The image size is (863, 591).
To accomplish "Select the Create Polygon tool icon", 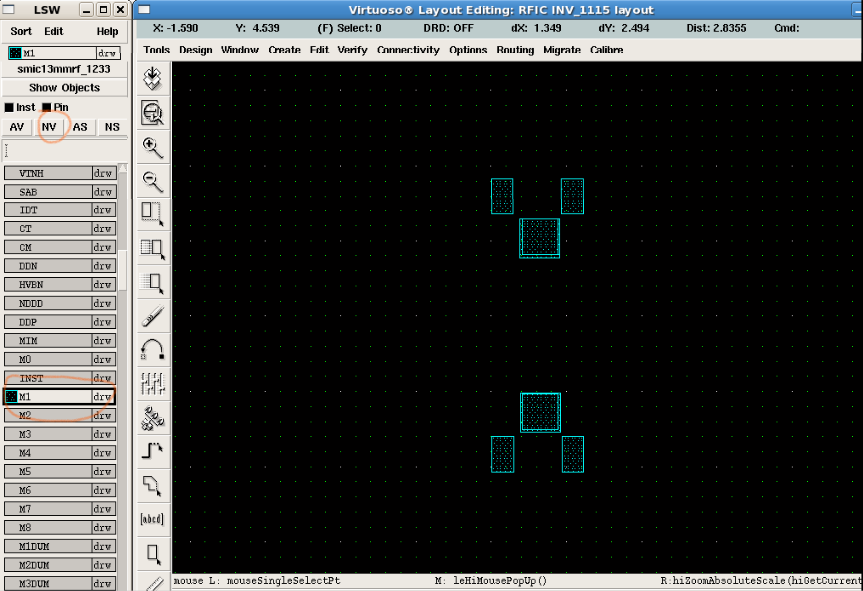I will point(152,485).
